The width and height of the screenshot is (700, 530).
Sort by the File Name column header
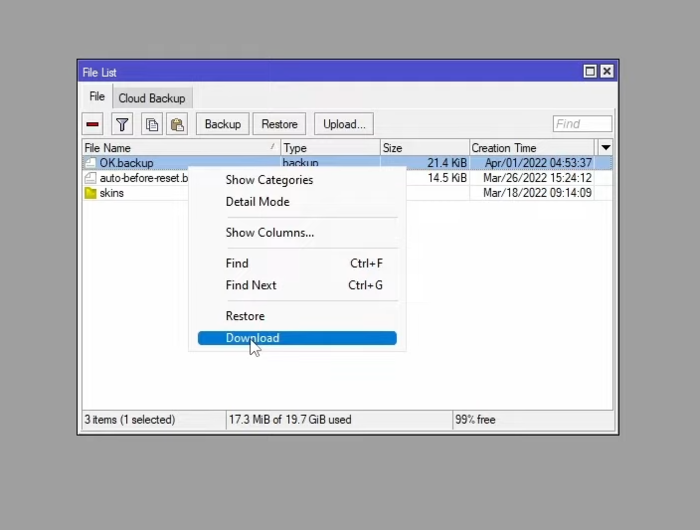[178, 148]
